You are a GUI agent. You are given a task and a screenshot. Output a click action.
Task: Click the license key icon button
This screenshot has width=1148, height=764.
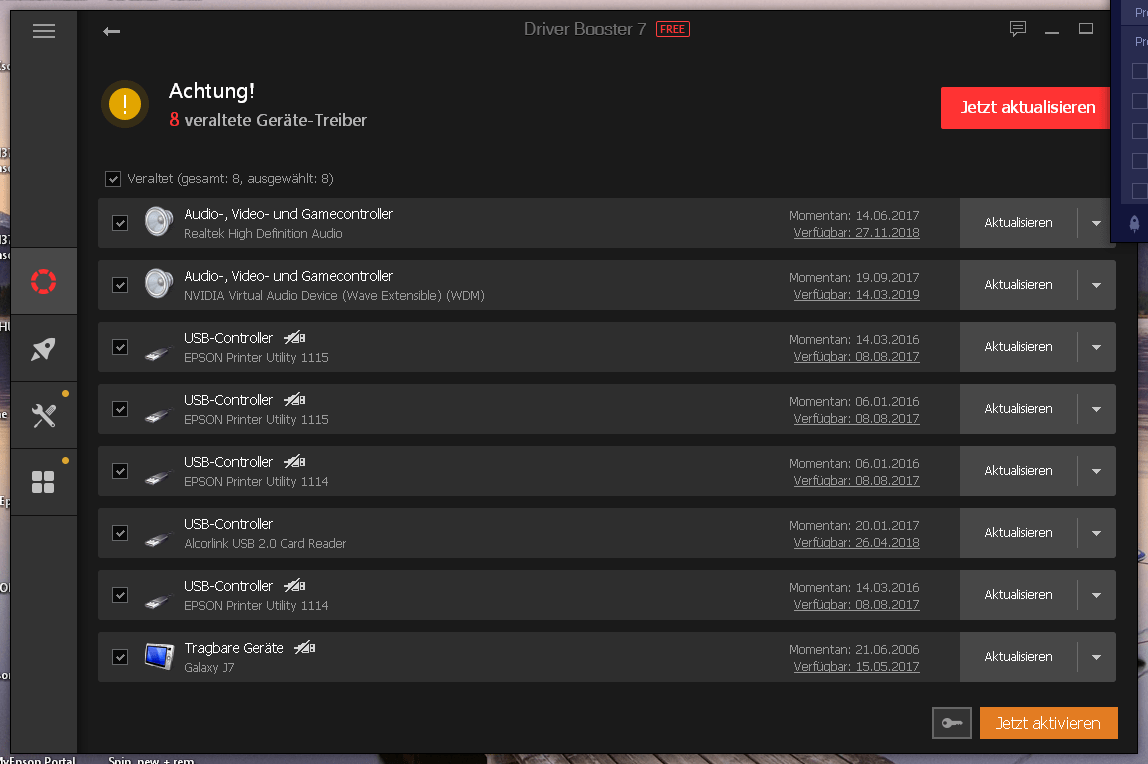pyautogui.click(x=952, y=723)
